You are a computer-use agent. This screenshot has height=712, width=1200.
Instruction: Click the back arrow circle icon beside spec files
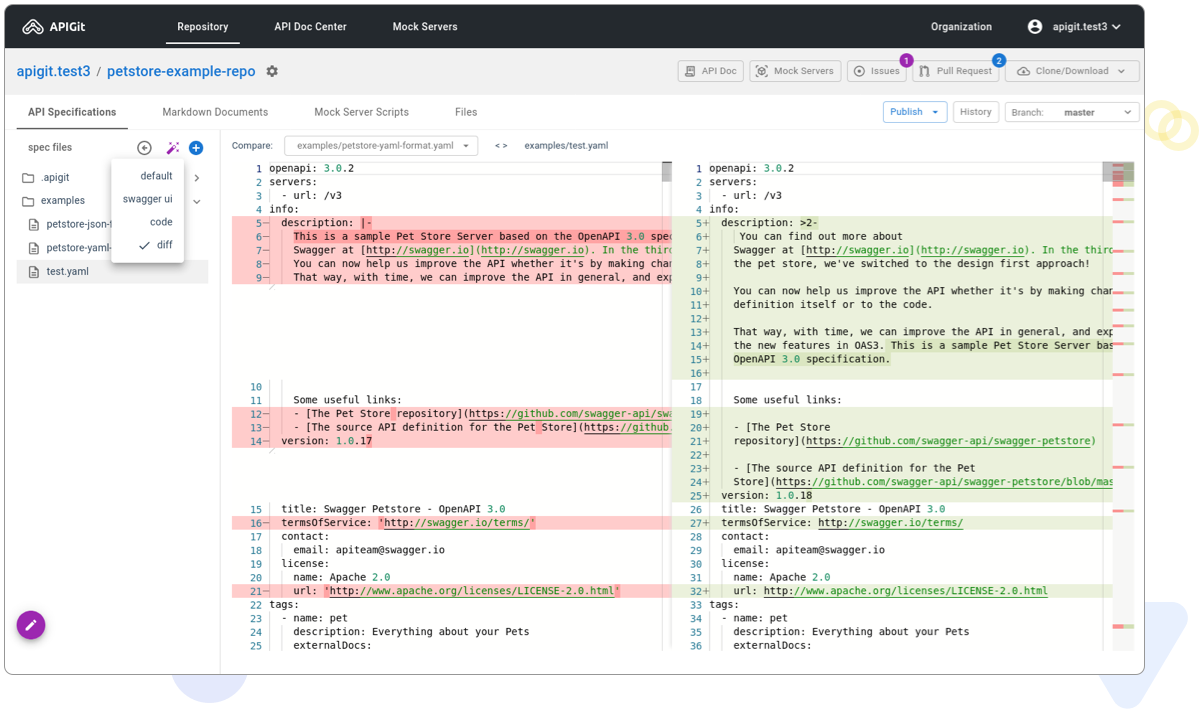(144, 148)
